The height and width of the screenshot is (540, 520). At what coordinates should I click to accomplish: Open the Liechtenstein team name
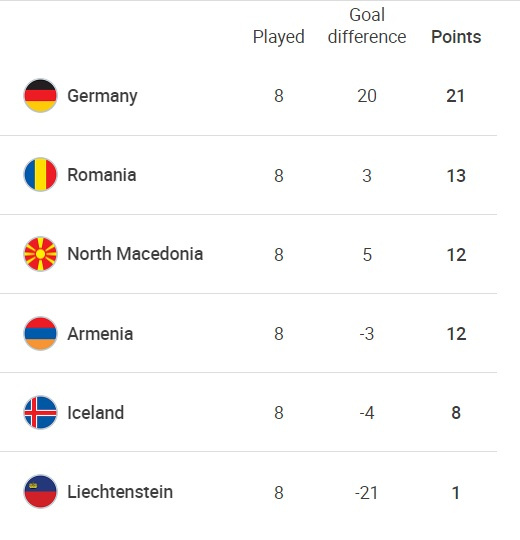pyautogui.click(x=120, y=492)
